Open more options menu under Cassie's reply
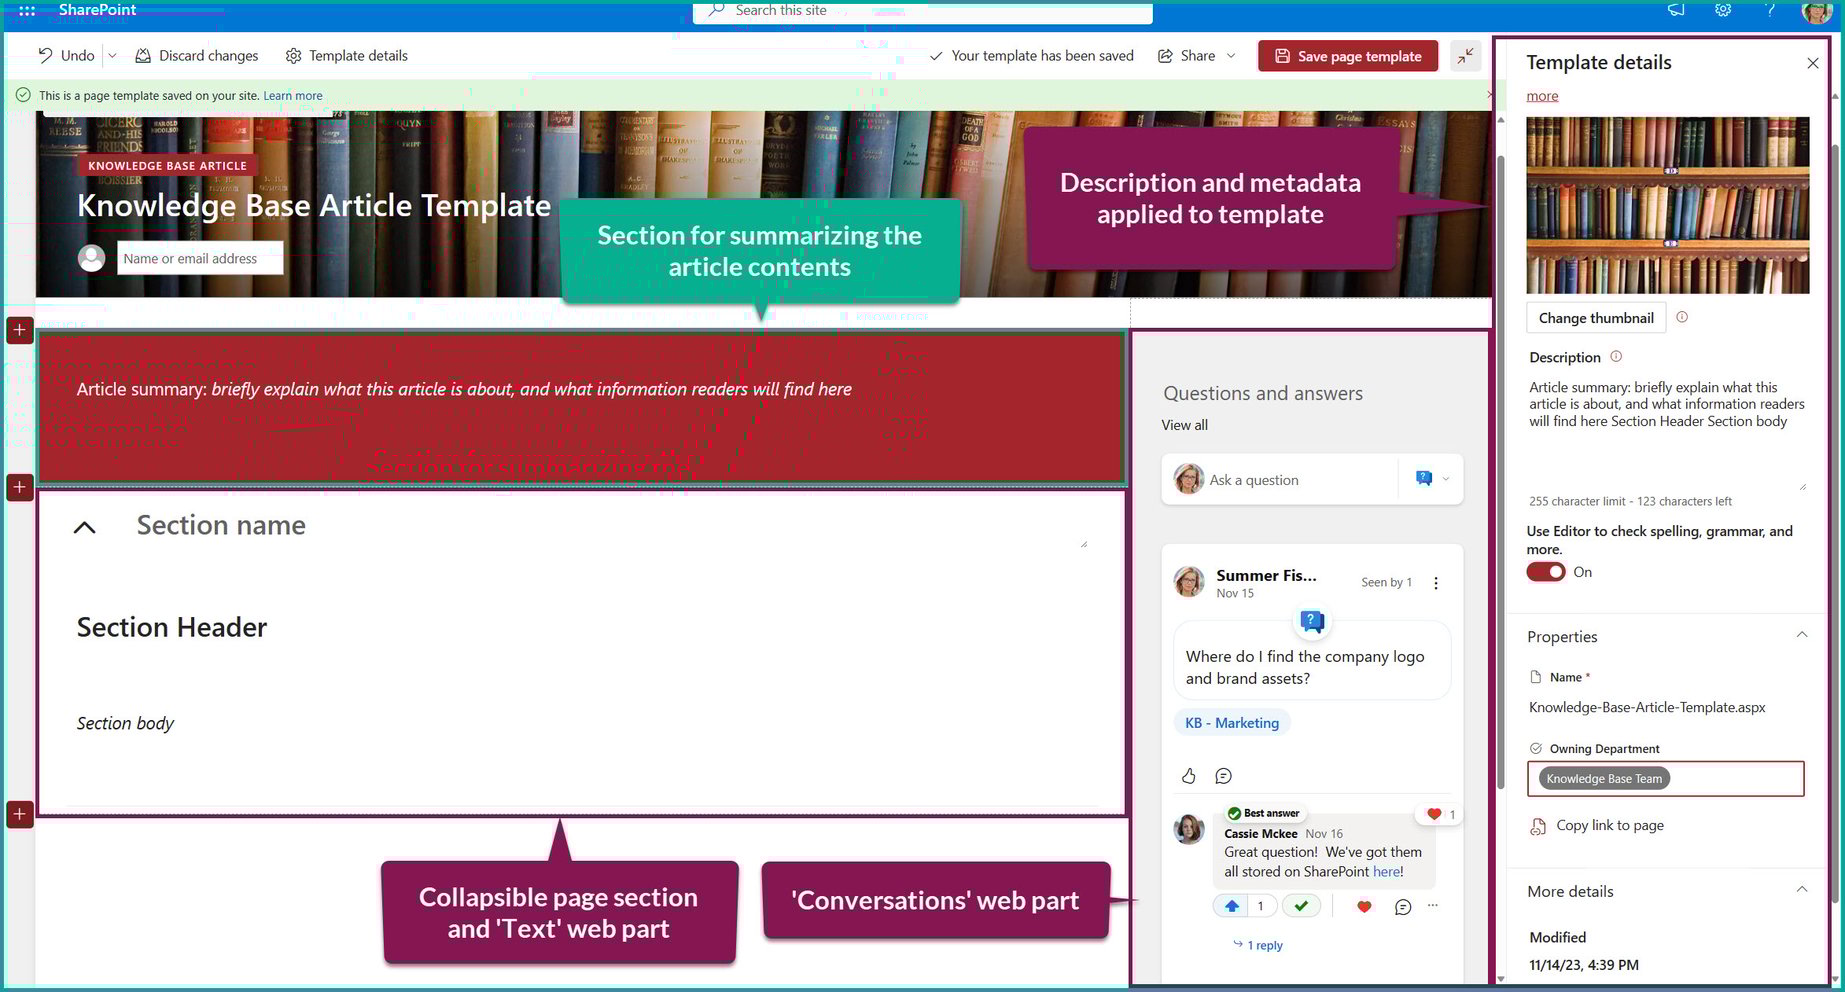Screen dimensions: 1845x992 (1432, 906)
